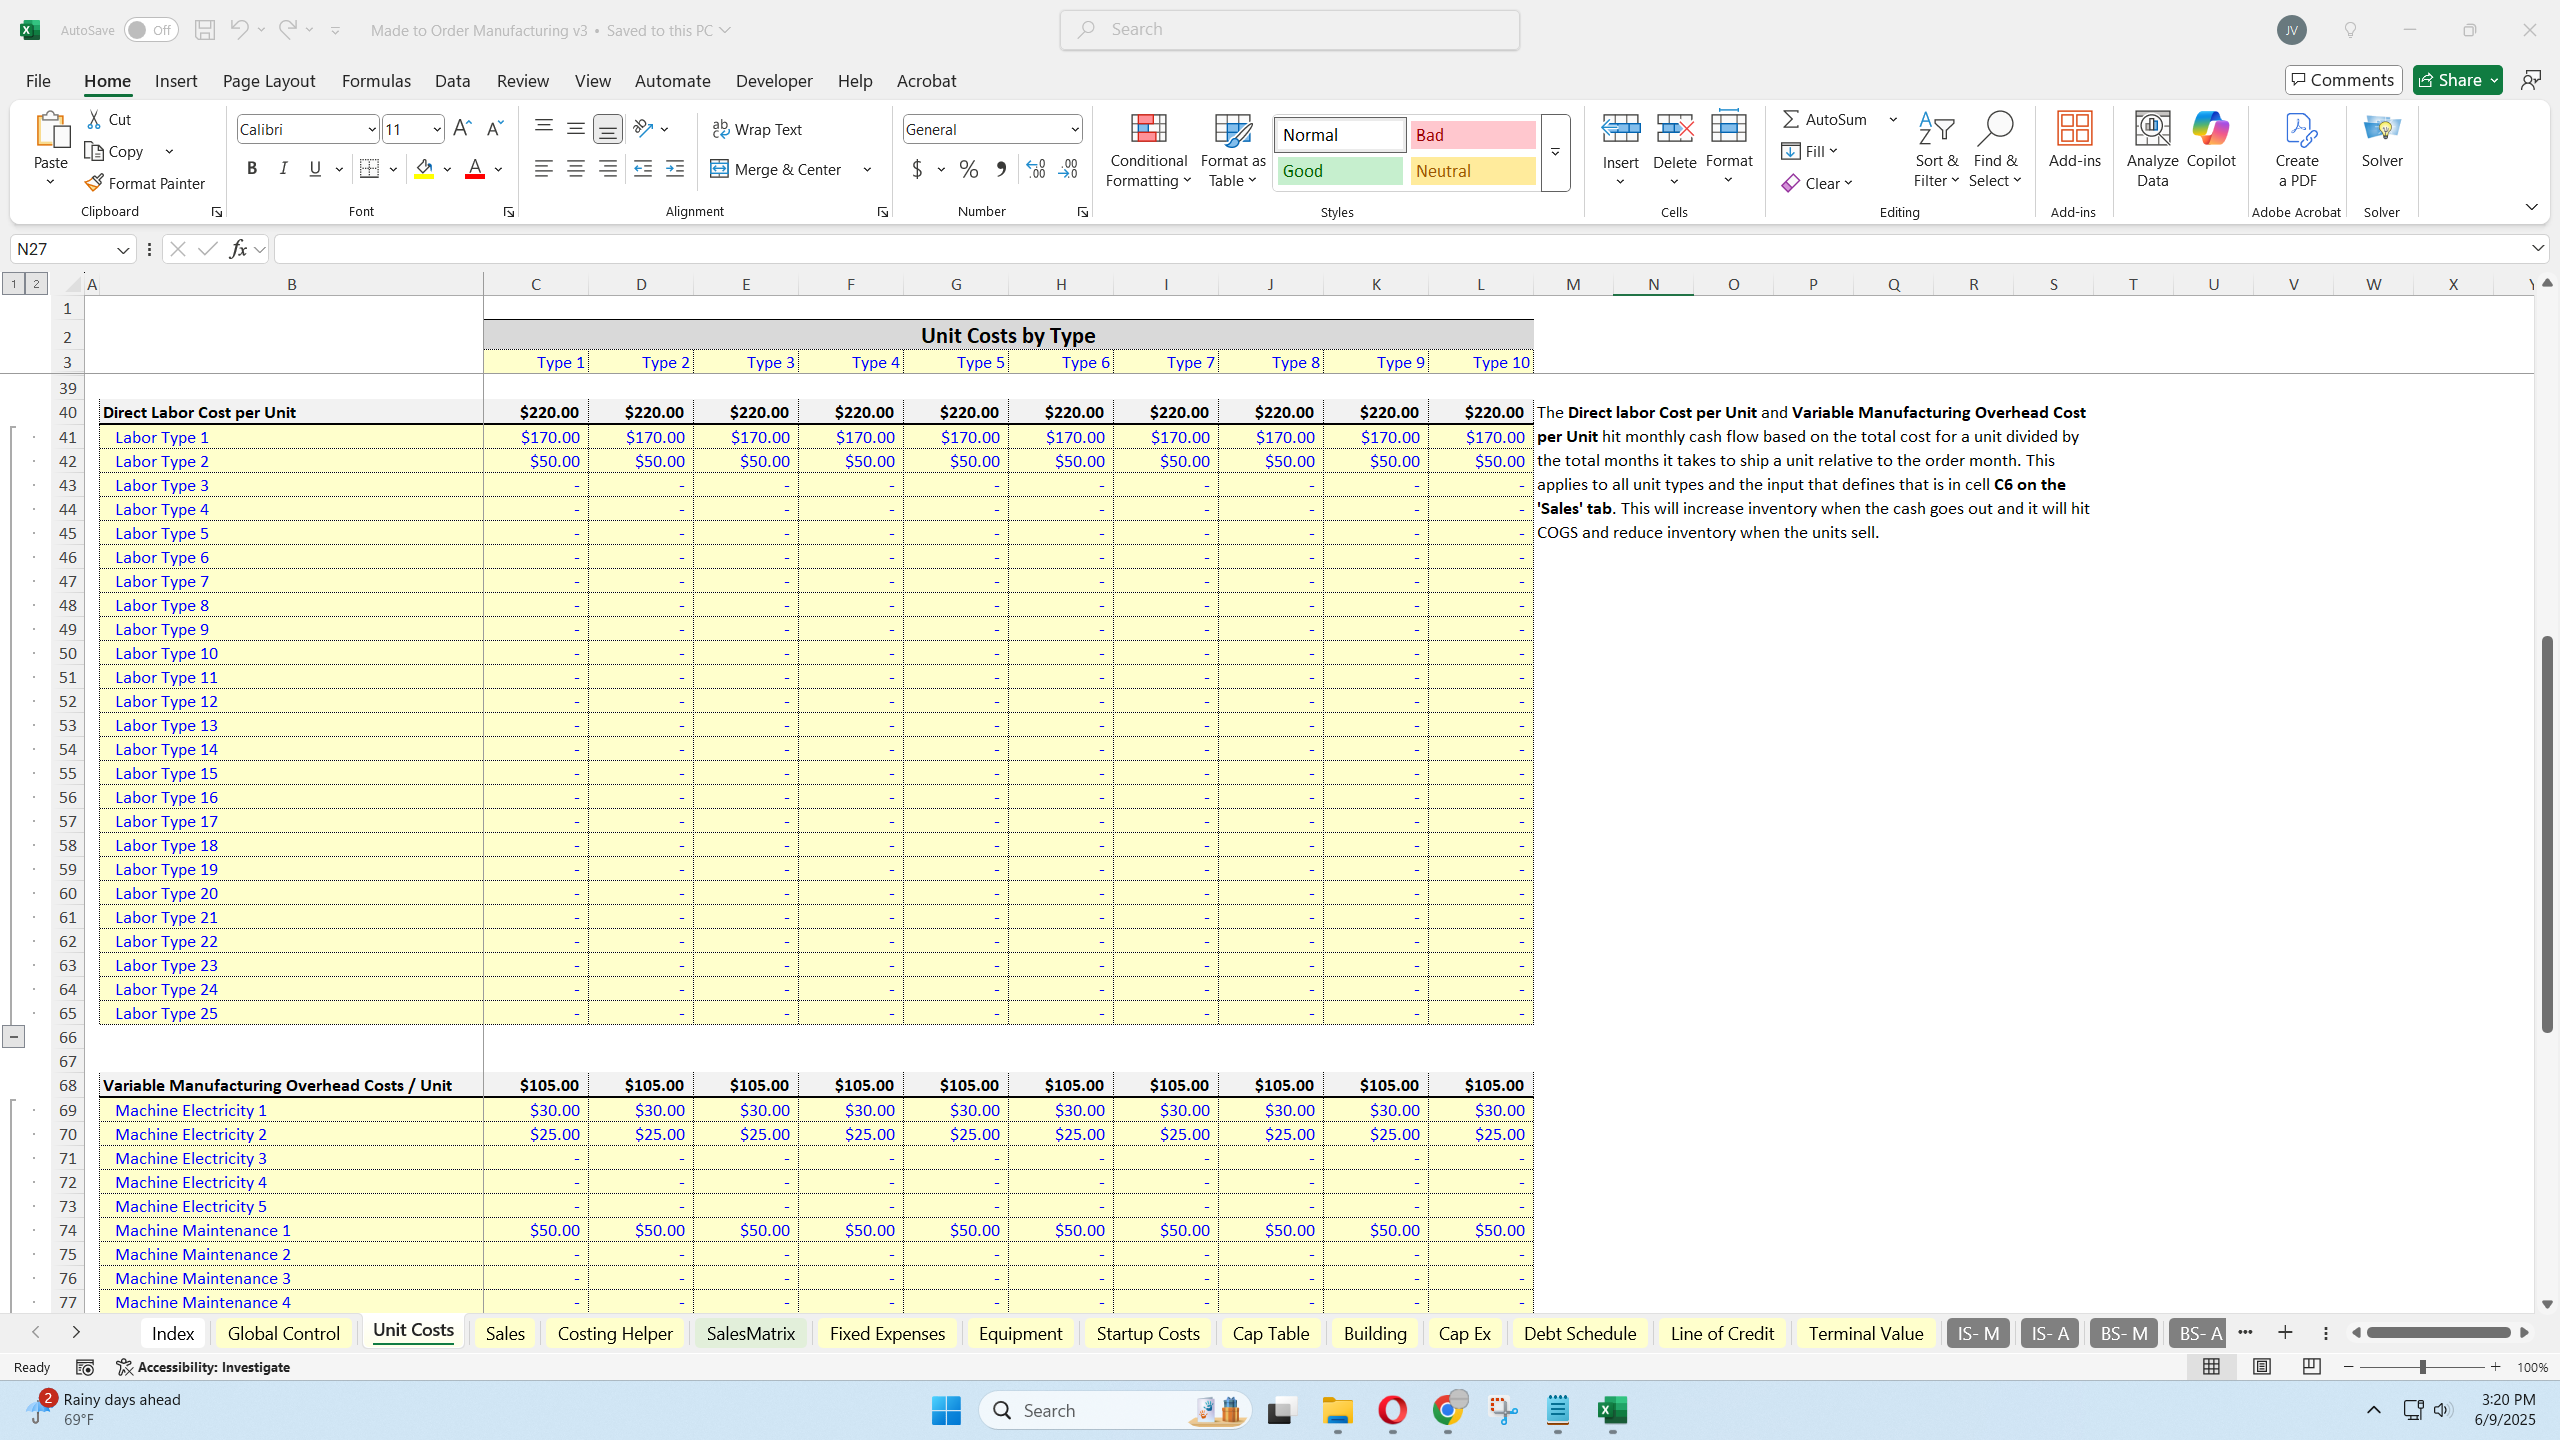This screenshot has width=2560, height=1440.
Task: Open the Comments pane
Action: point(2343,79)
